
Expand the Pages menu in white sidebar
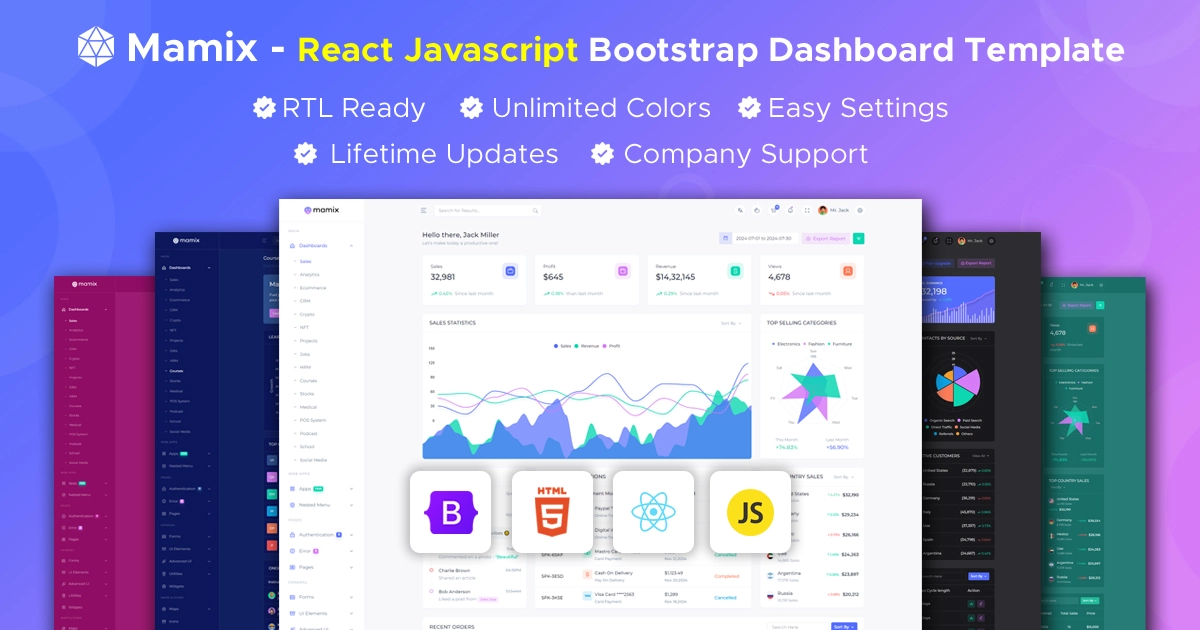[320, 567]
